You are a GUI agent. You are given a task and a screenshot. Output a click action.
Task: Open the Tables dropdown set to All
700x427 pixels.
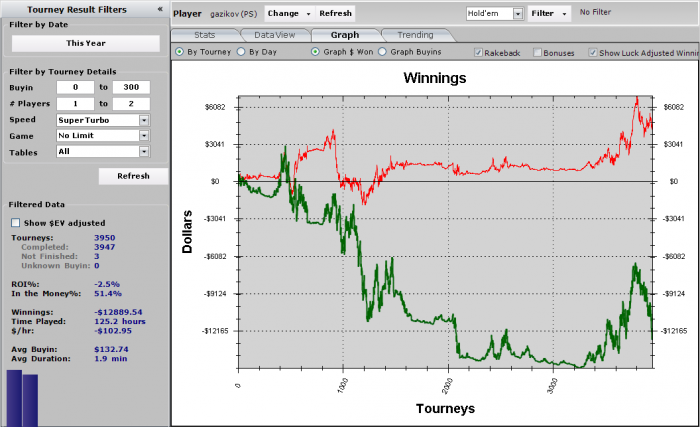click(103, 152)
